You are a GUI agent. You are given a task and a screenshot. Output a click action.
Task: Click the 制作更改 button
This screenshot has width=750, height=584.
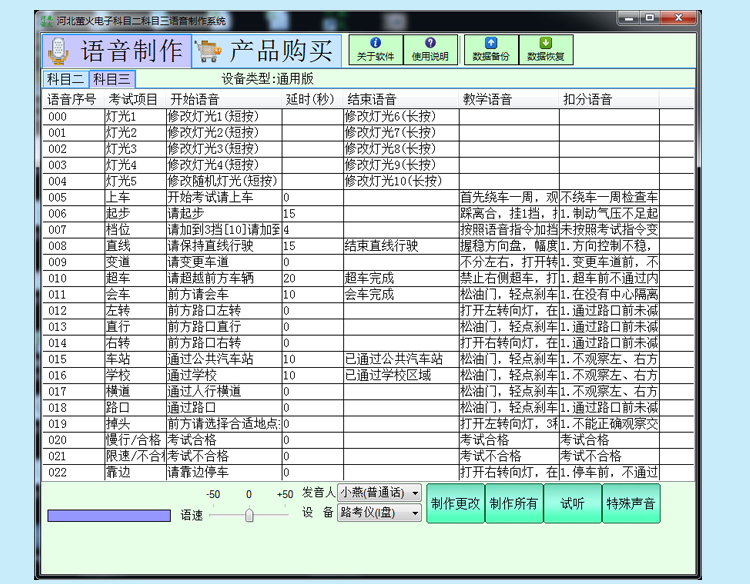pyautogui.click(x=455, y=503)
